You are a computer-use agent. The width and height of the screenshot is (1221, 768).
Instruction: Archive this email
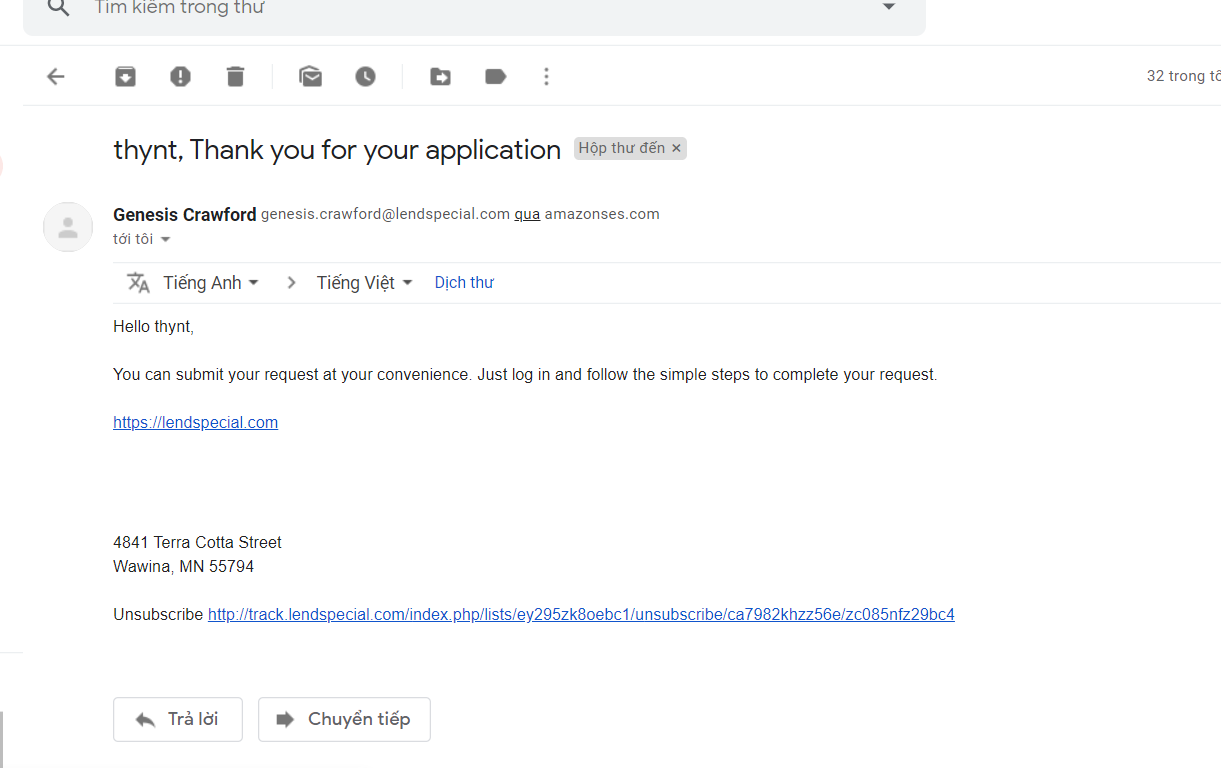[x=125, y=76]
